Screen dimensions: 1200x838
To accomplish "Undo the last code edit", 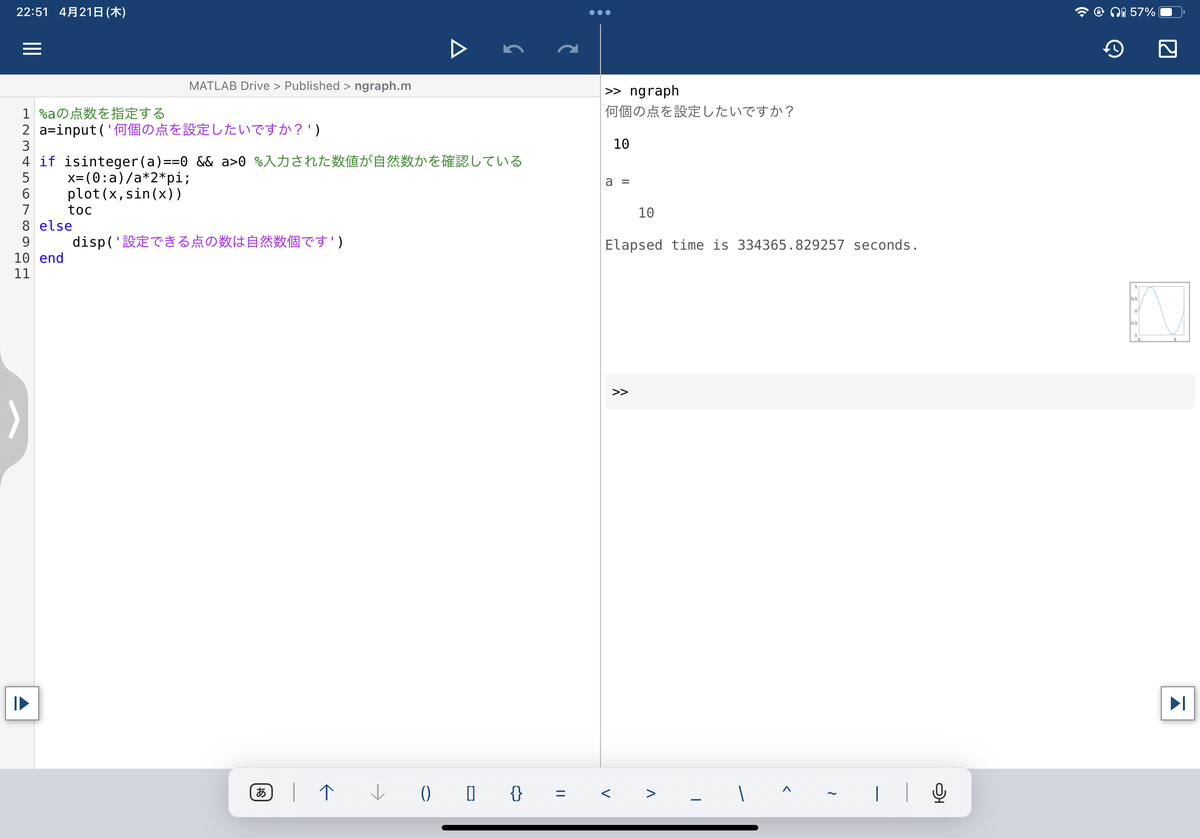I will click(x=513, y=48).
